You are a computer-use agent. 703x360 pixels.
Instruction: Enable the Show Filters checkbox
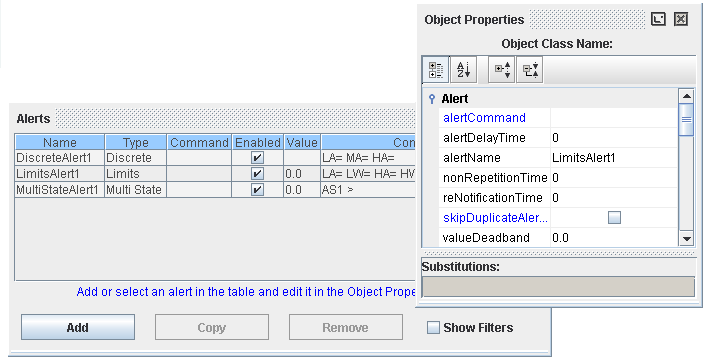click(x=433, y=328)
